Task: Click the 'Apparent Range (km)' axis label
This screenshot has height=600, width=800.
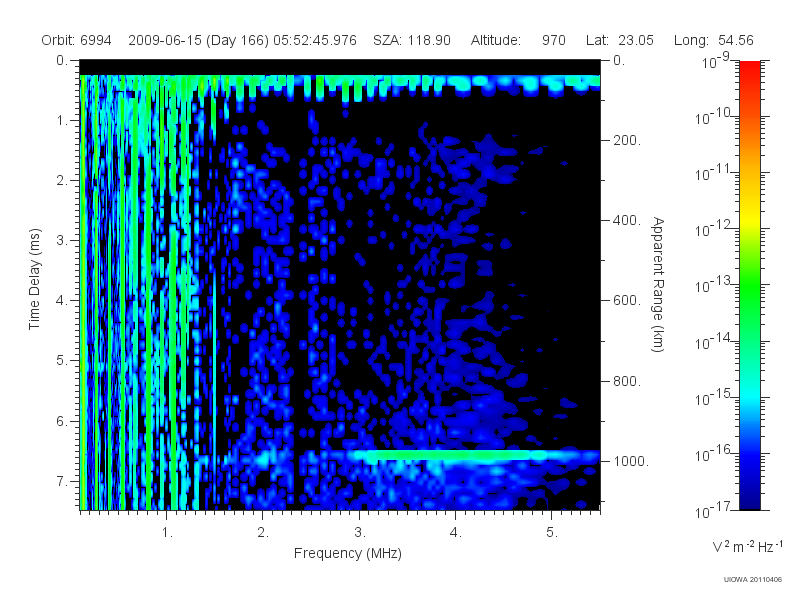Action: point(658,284)
